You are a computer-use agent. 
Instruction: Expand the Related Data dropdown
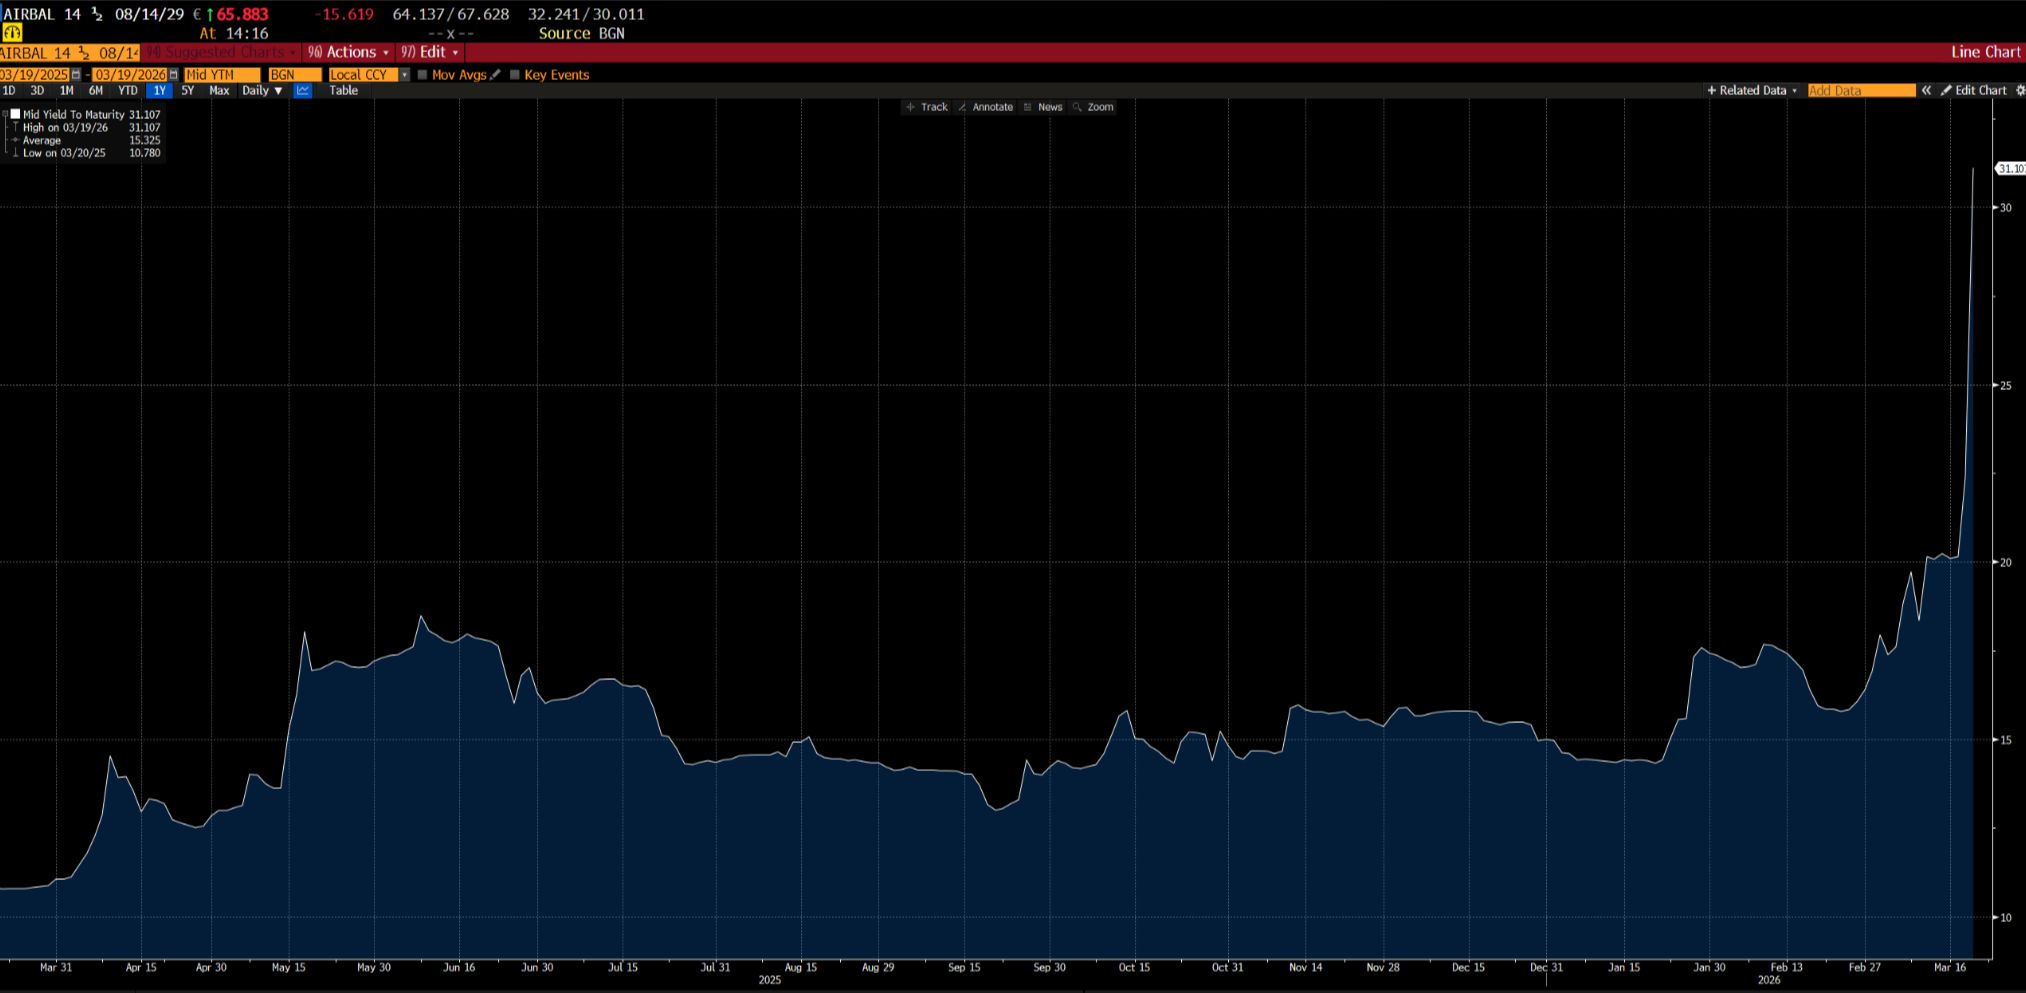[x=1752, y=91]
